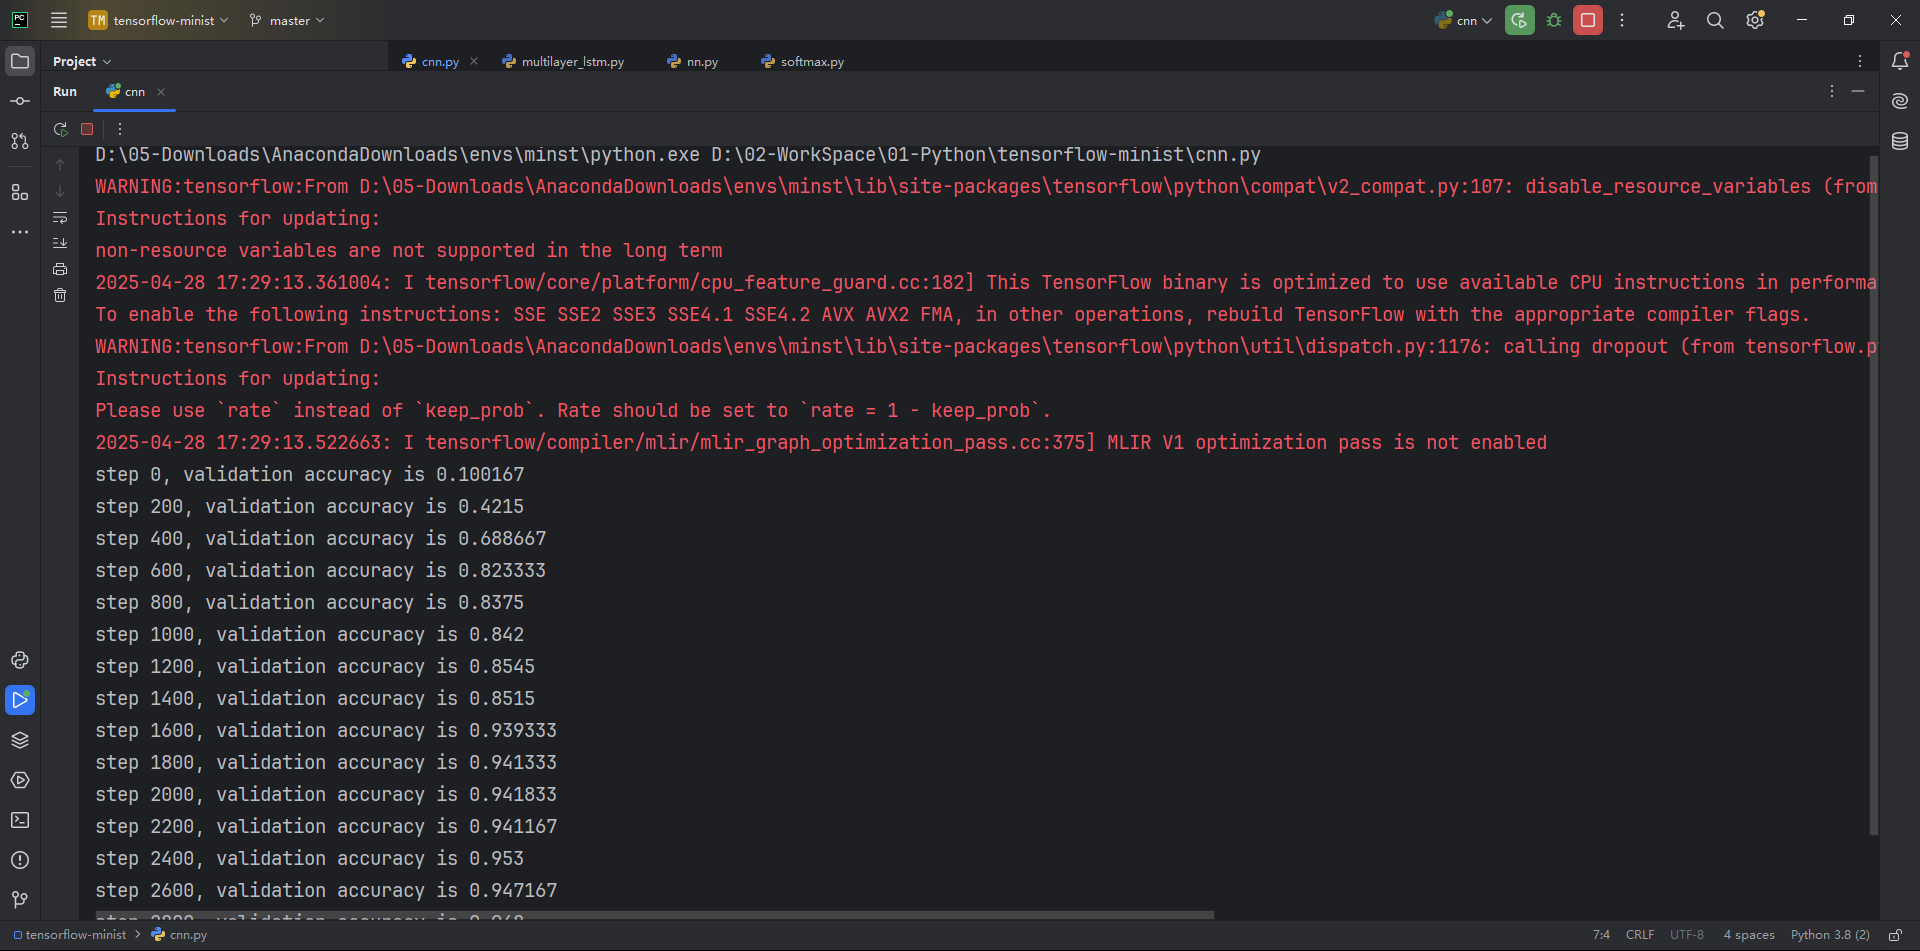
Task: Switch to the cnn.py editor tab
Action: click(x=431, y=61)
